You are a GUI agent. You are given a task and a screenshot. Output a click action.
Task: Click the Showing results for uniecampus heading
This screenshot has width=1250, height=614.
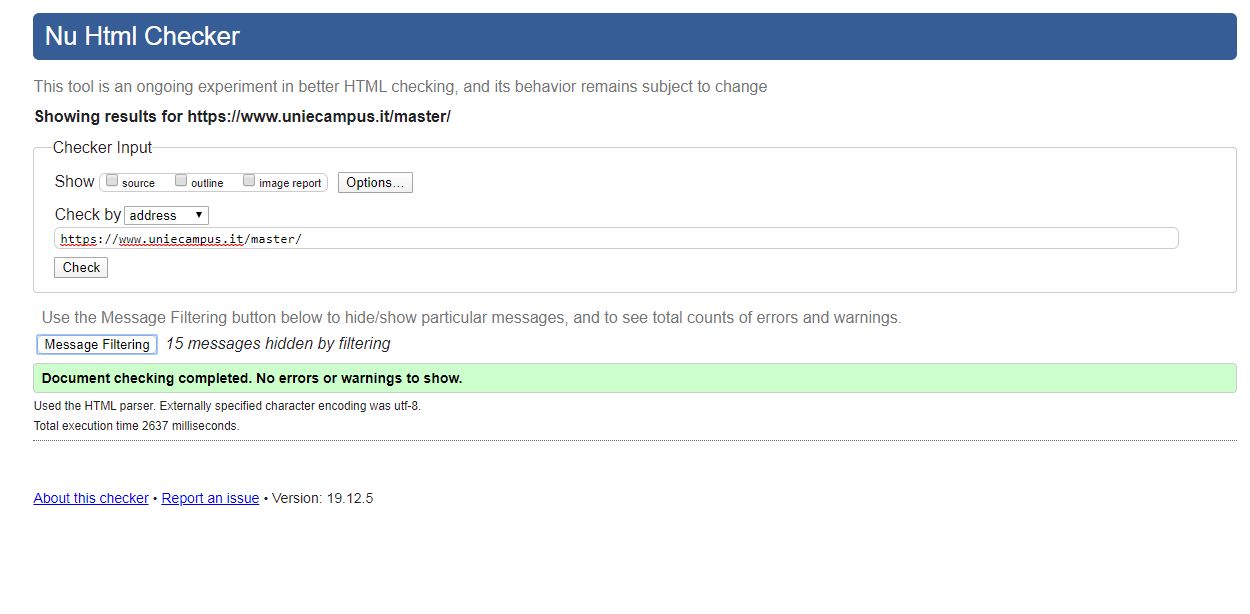[x=242, y=116]
